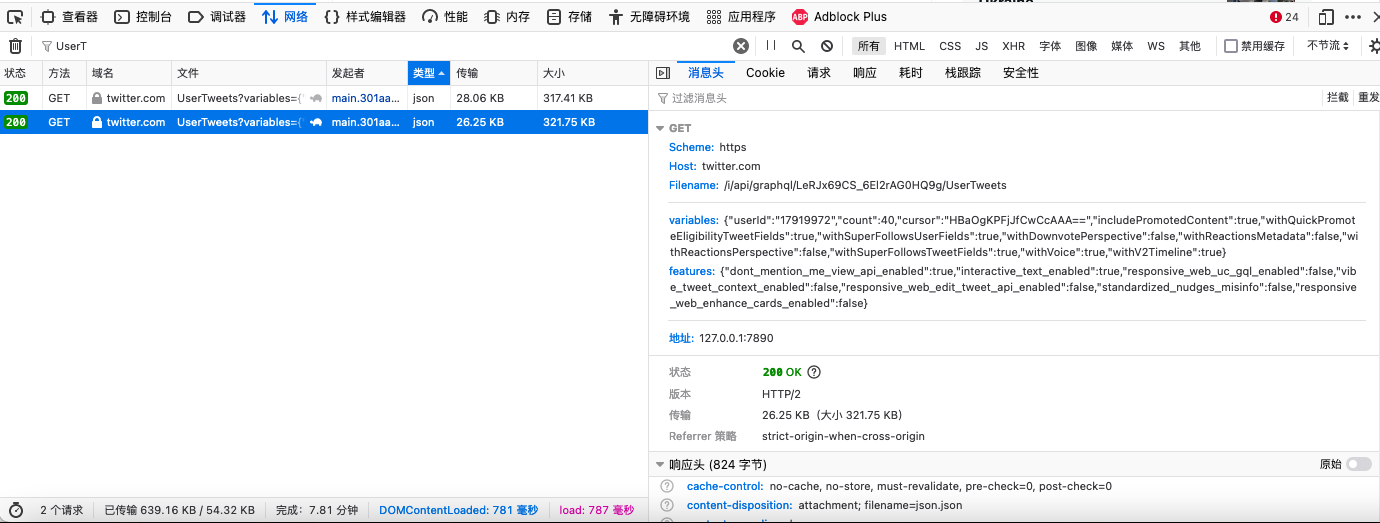Pause network recording
The width and height of the screenshot is (1380, 523).
771,46
